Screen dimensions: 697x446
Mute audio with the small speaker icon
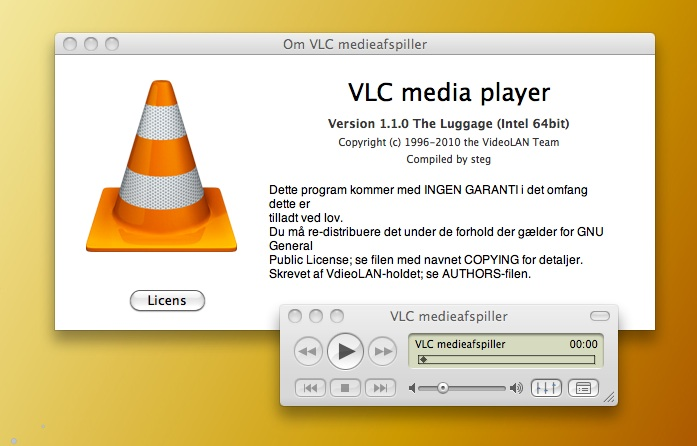(x=412, y=388)
